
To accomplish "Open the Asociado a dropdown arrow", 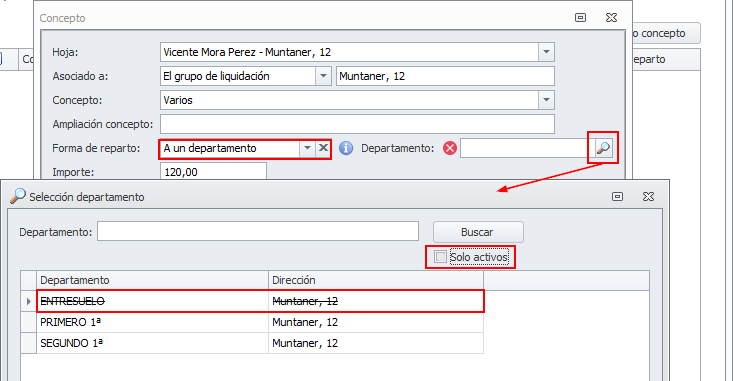I will click(323, 76).
